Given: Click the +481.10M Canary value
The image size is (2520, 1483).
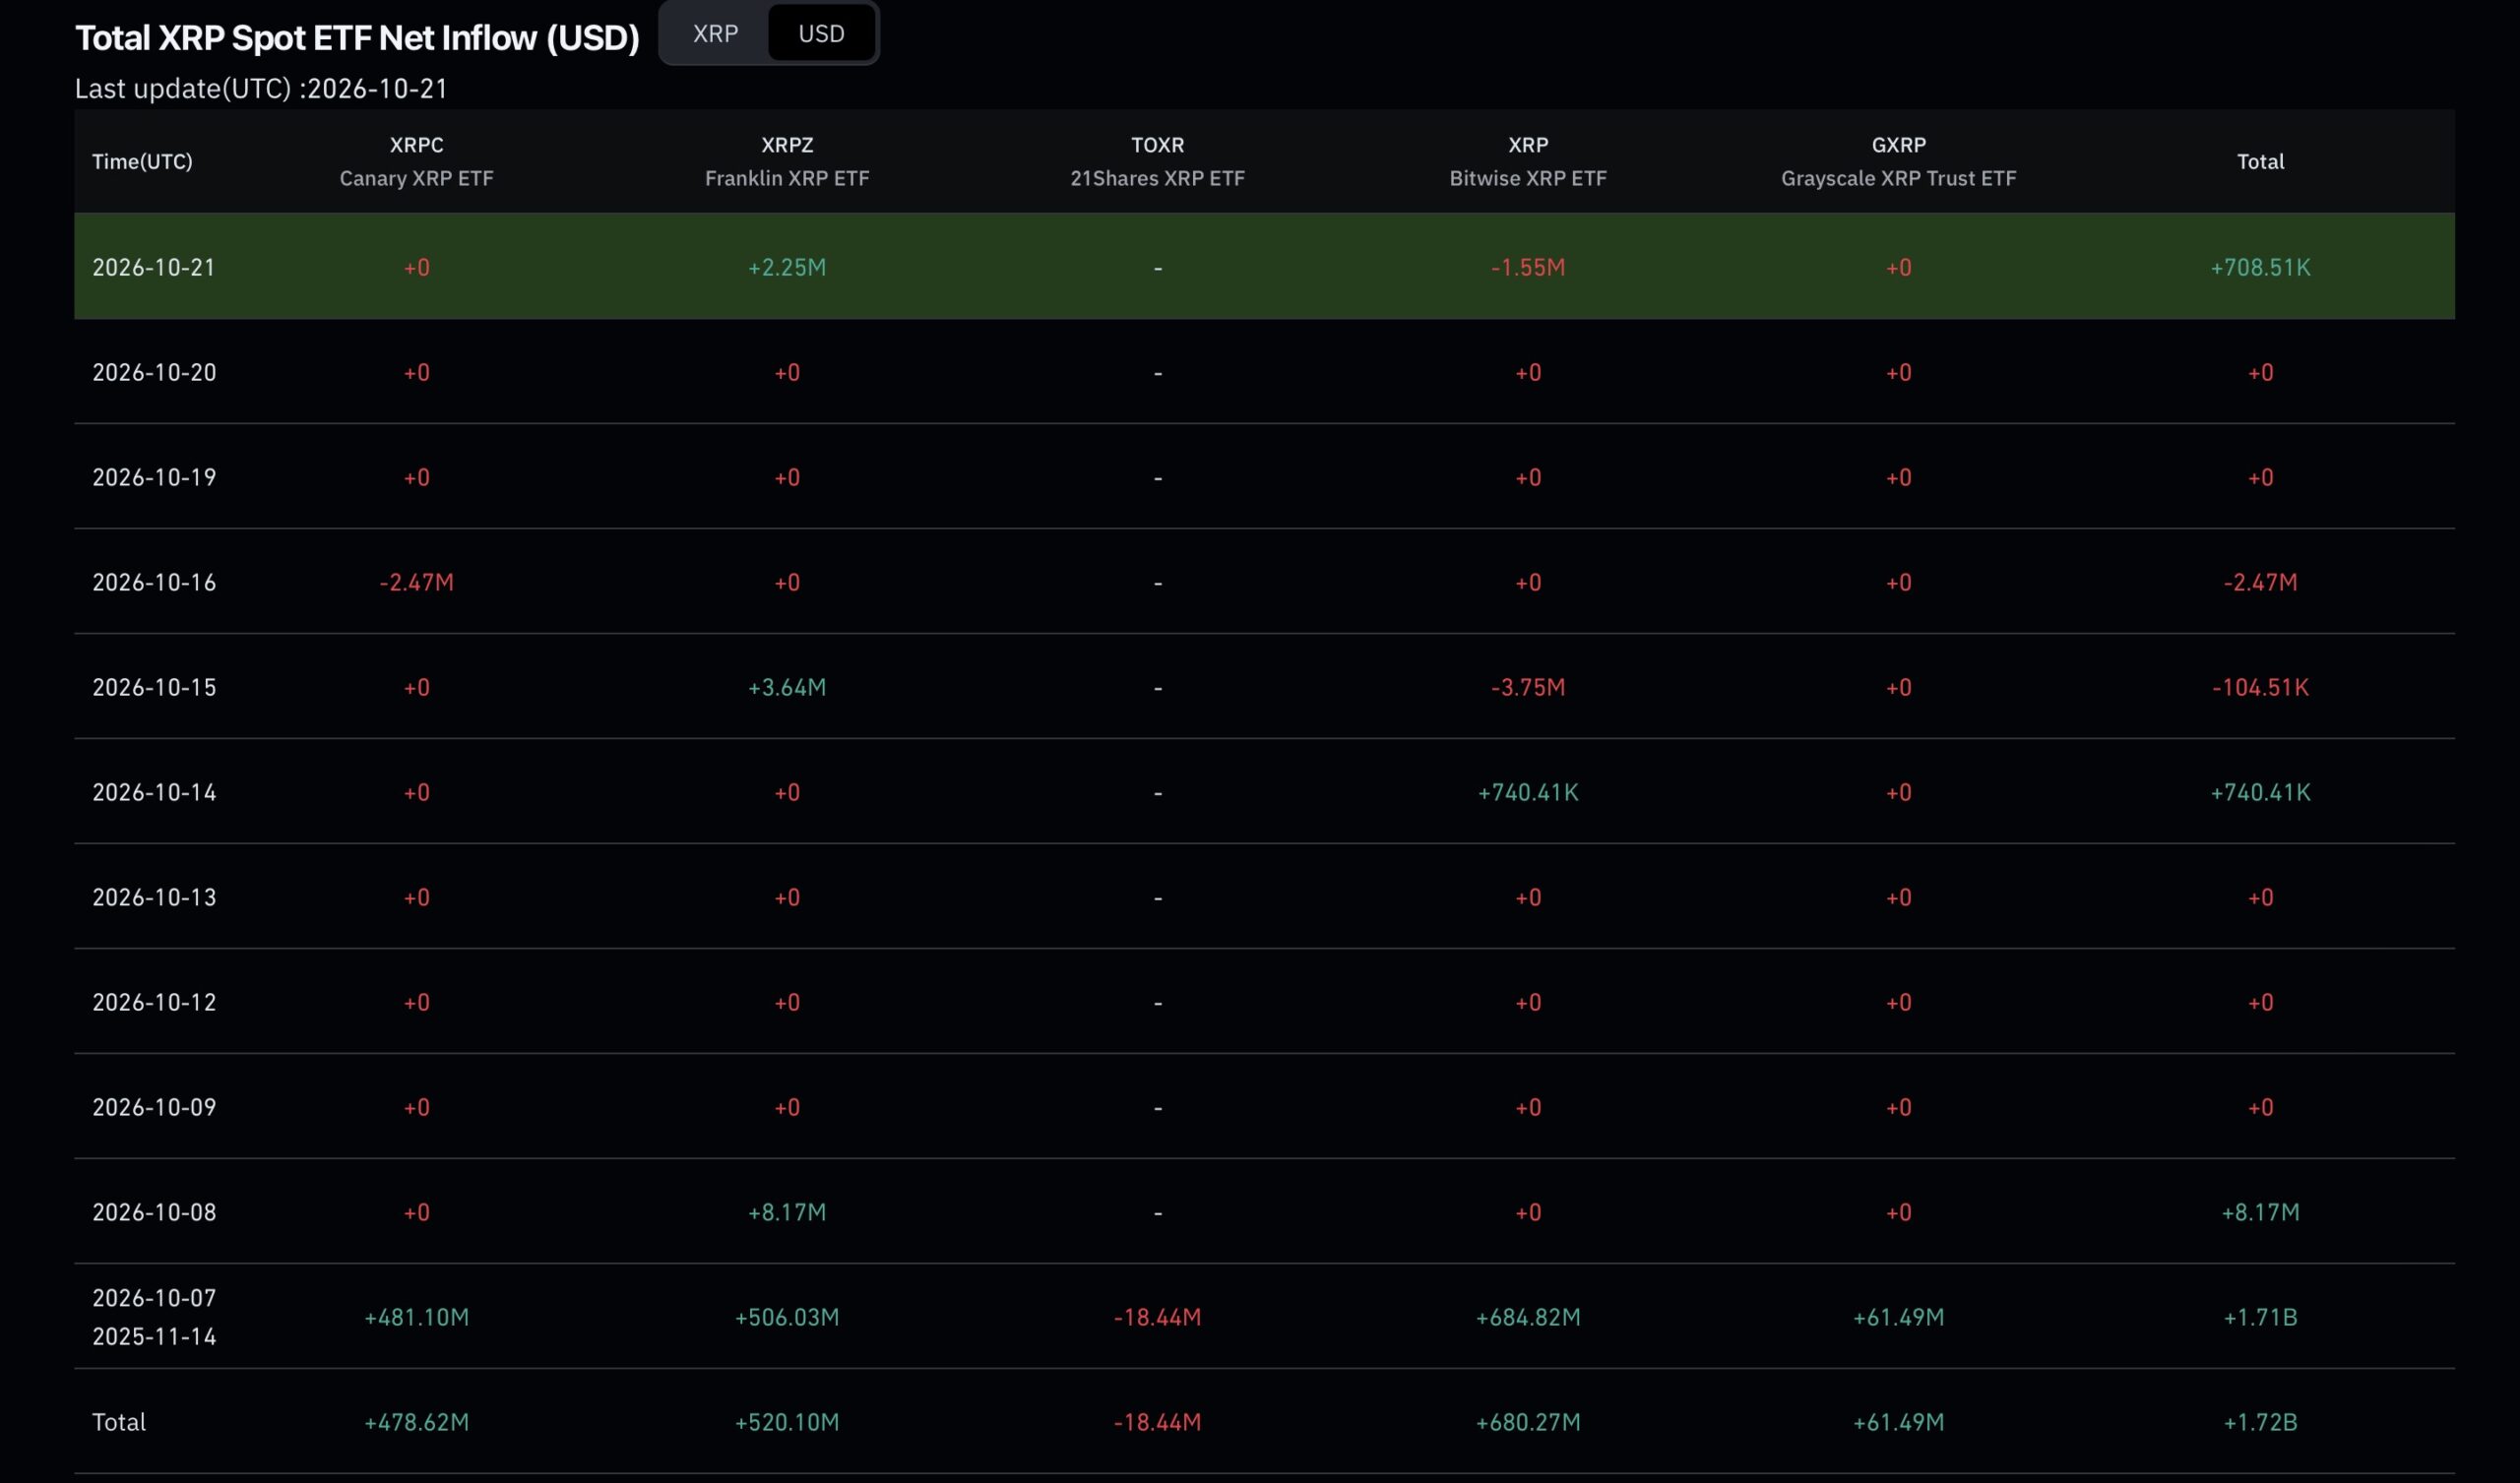Looking at the screenshot, I should (x=416, y=1318).
